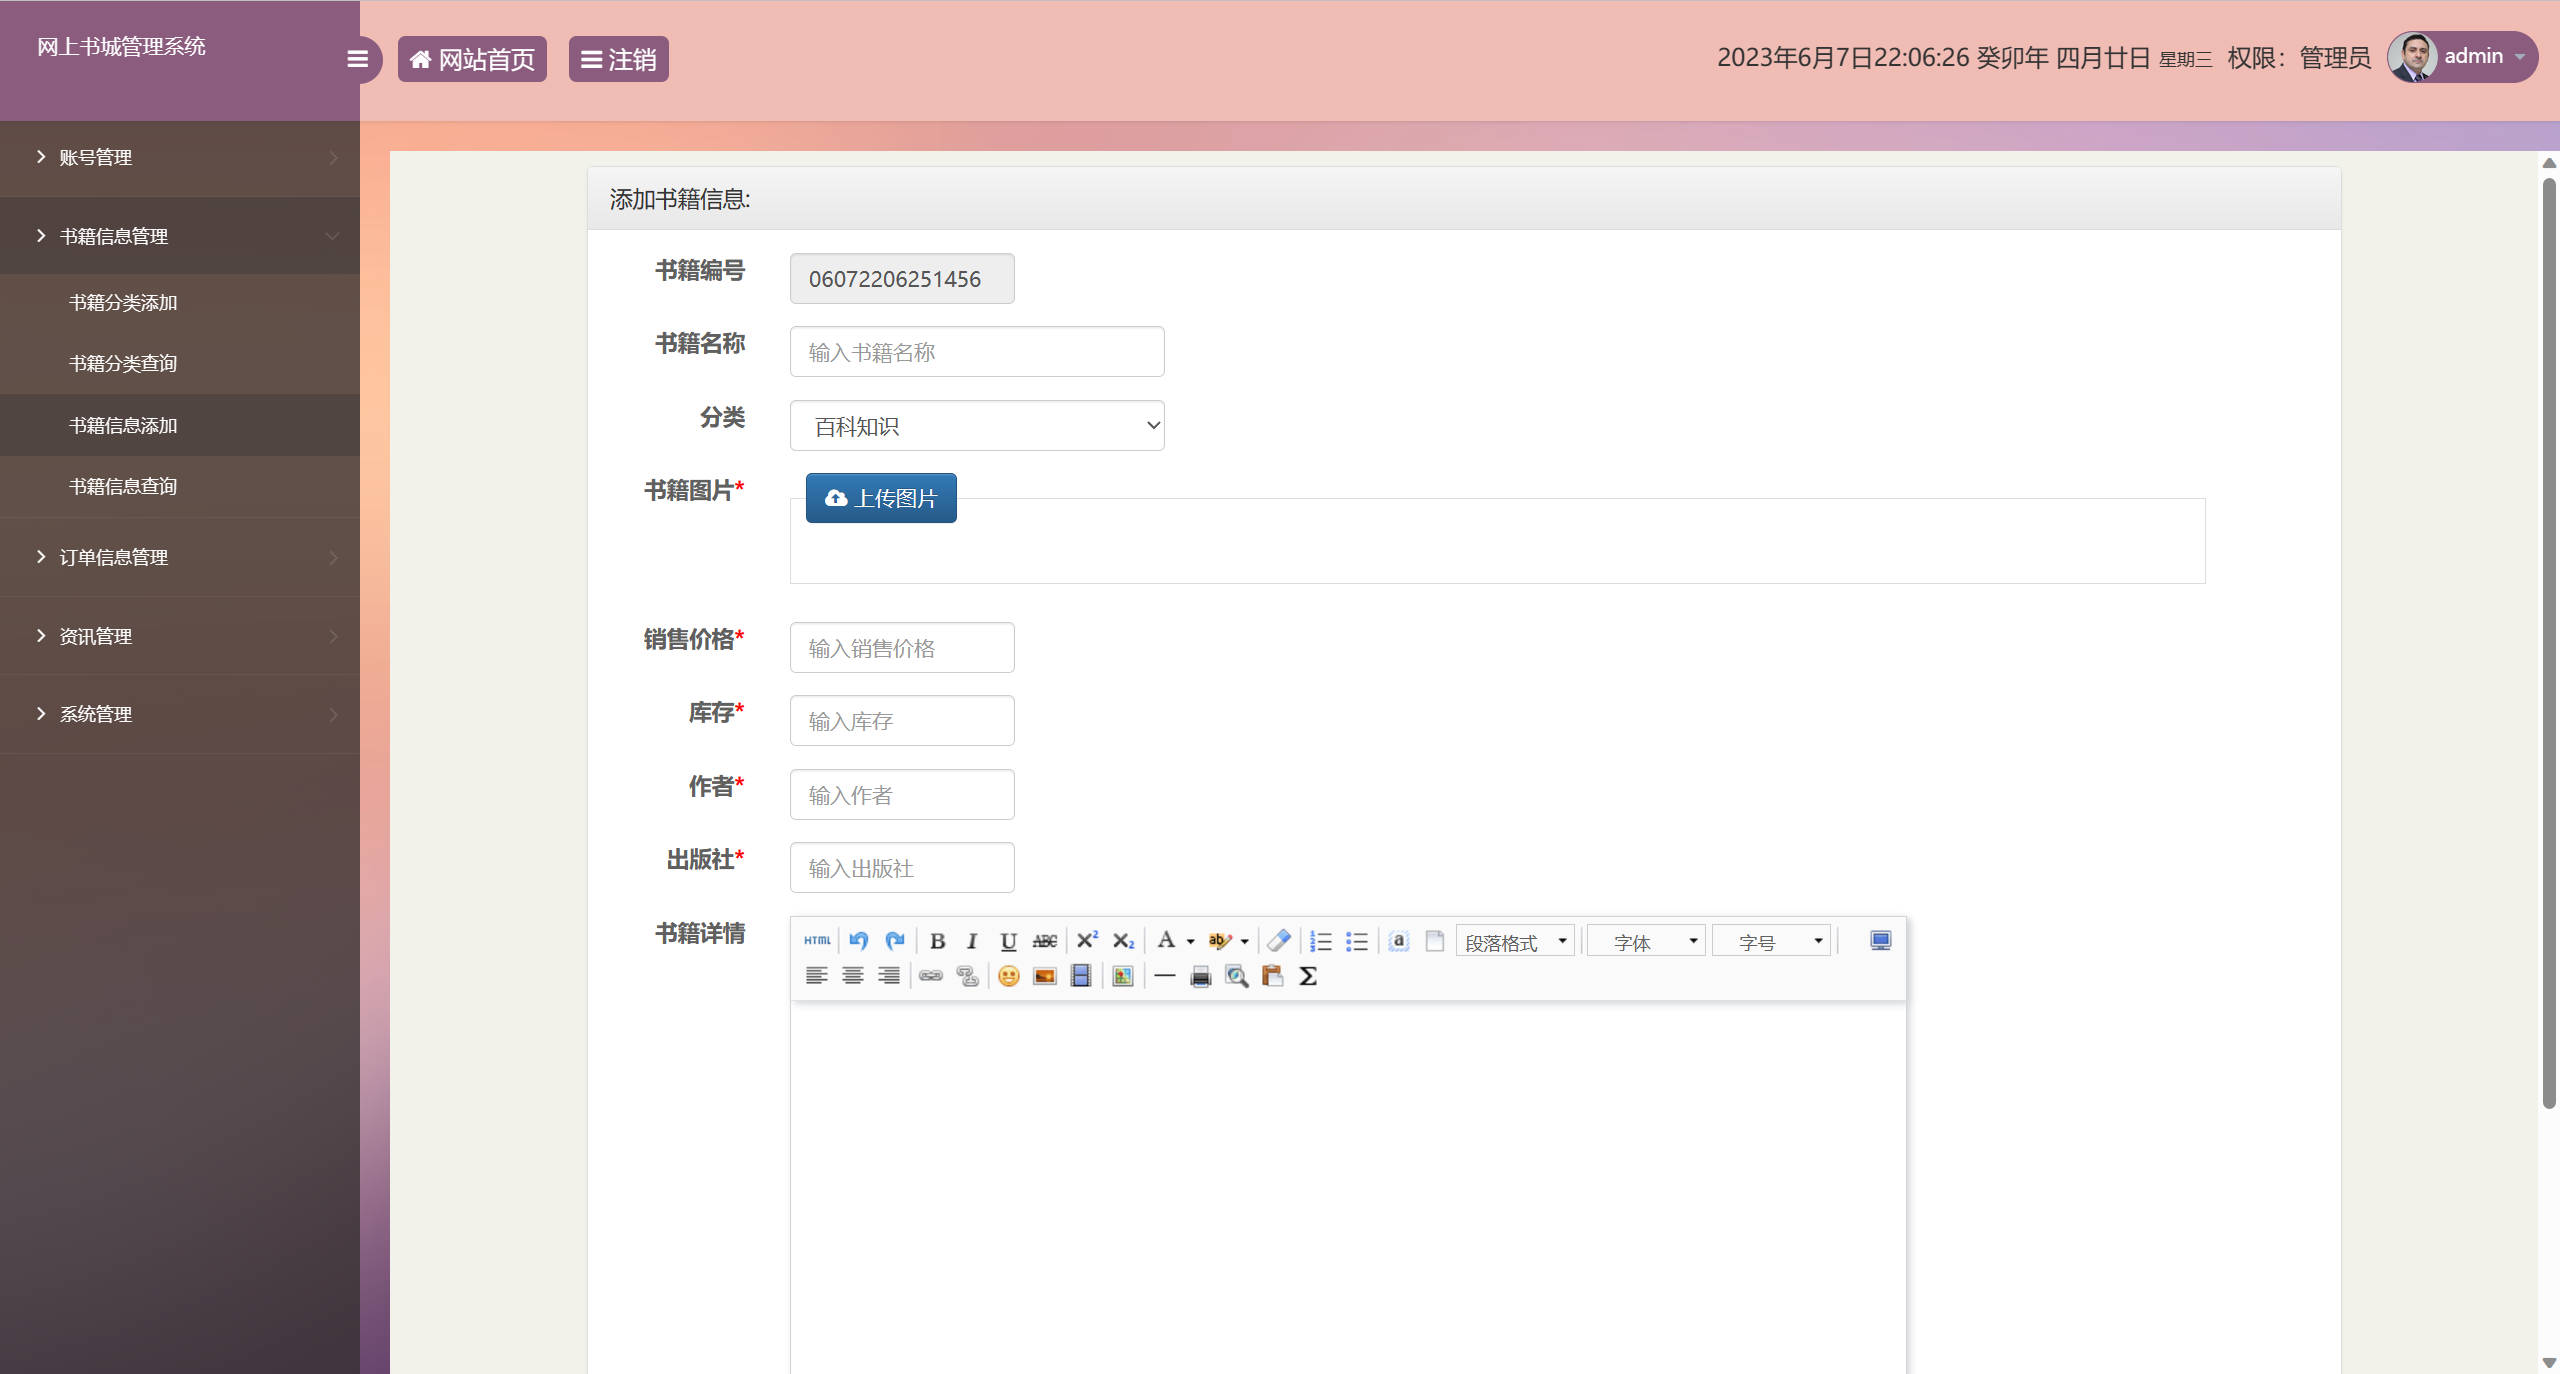
Task: Click the 上传图片 upload button
Action: 880,497
